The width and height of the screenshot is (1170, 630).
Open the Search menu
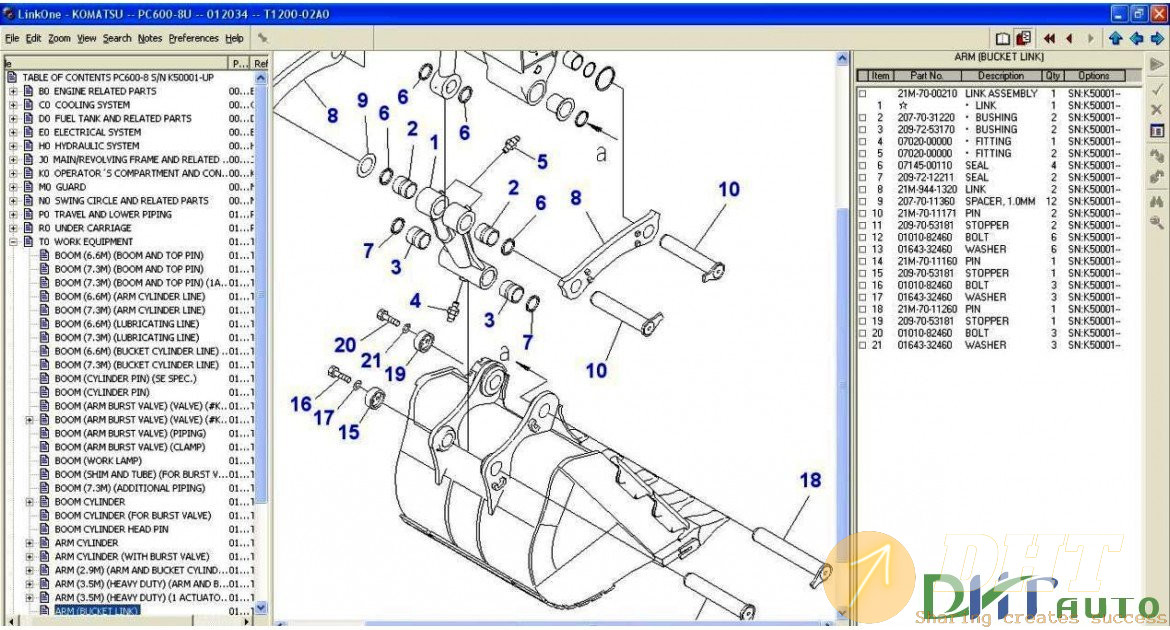pos(116,38)
